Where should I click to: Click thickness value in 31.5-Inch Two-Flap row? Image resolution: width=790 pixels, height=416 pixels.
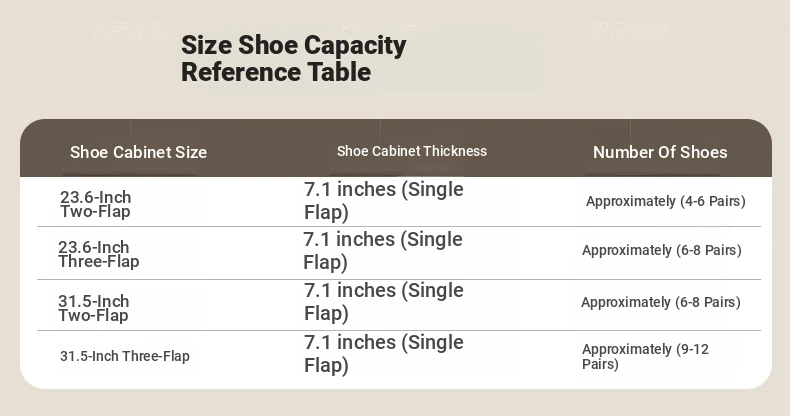383,301
